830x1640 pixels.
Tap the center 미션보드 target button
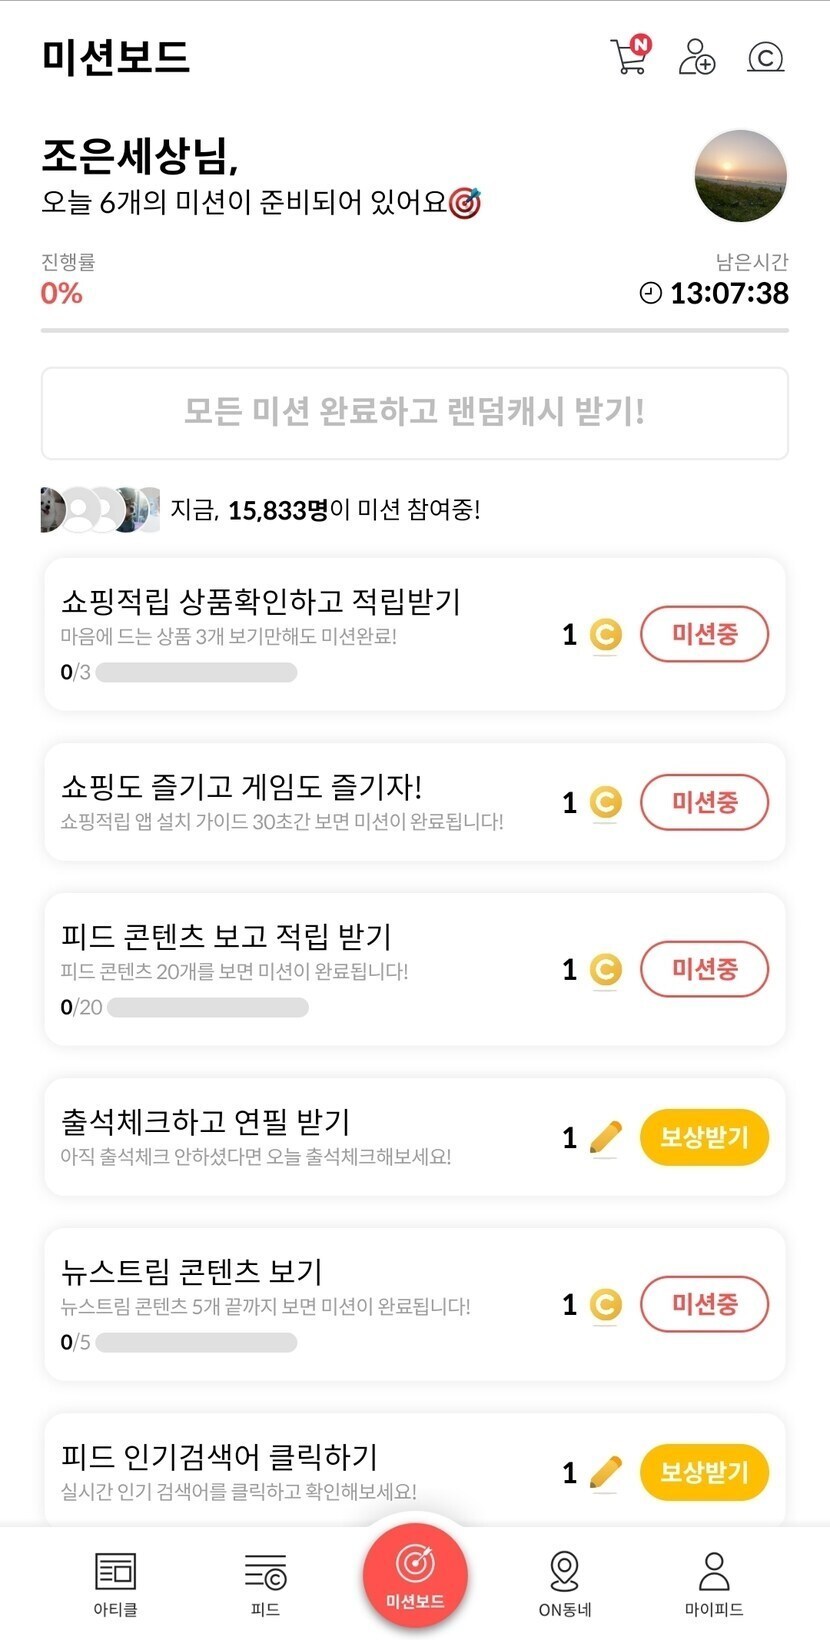point(415,1575)
